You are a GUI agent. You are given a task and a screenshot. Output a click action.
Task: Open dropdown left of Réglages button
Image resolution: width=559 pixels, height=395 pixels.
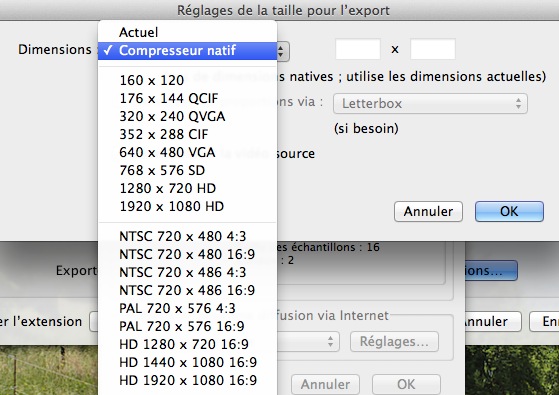coord(308,342)
